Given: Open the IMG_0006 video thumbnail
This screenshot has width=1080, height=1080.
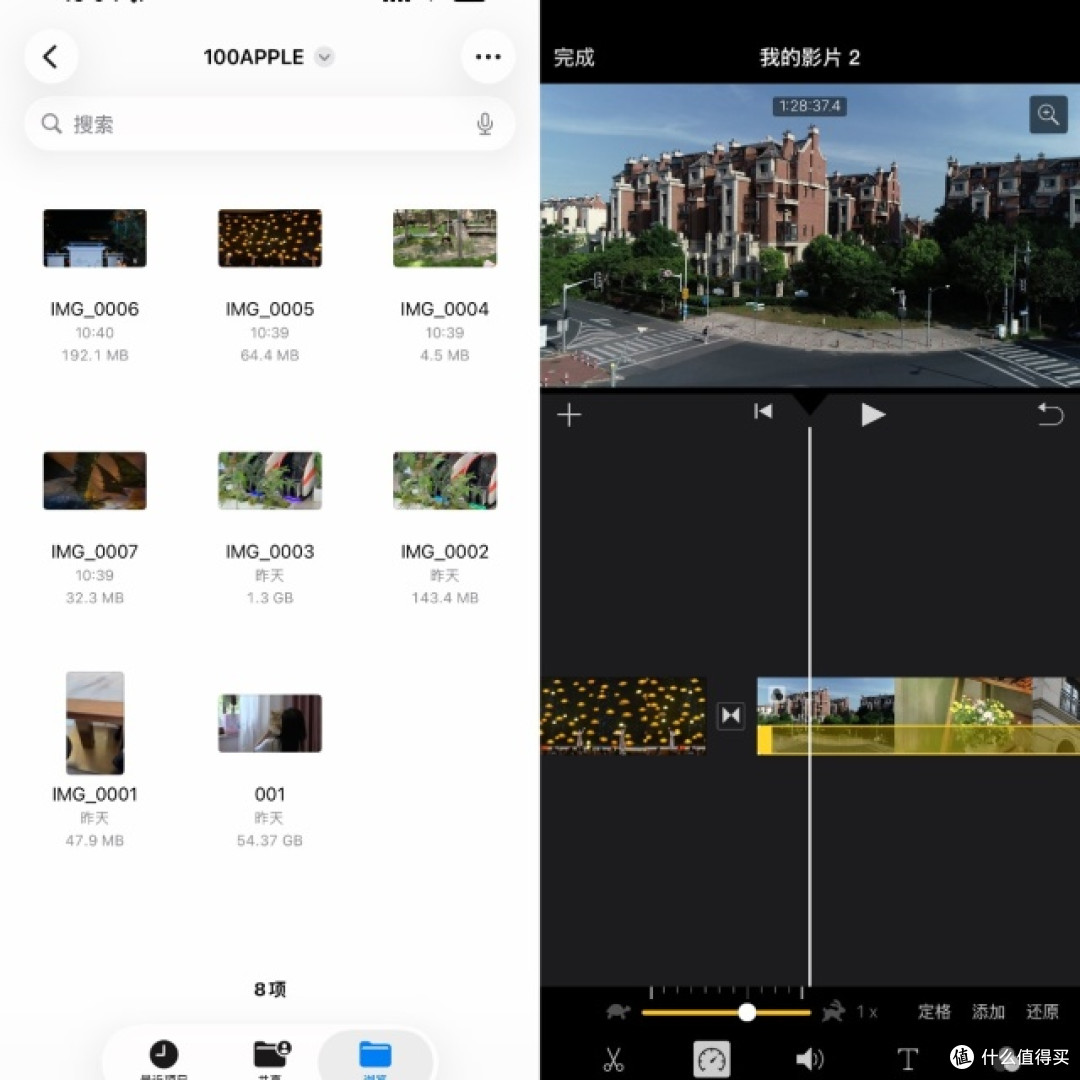Looking at the screenshot, I should (x=94, y=238).
